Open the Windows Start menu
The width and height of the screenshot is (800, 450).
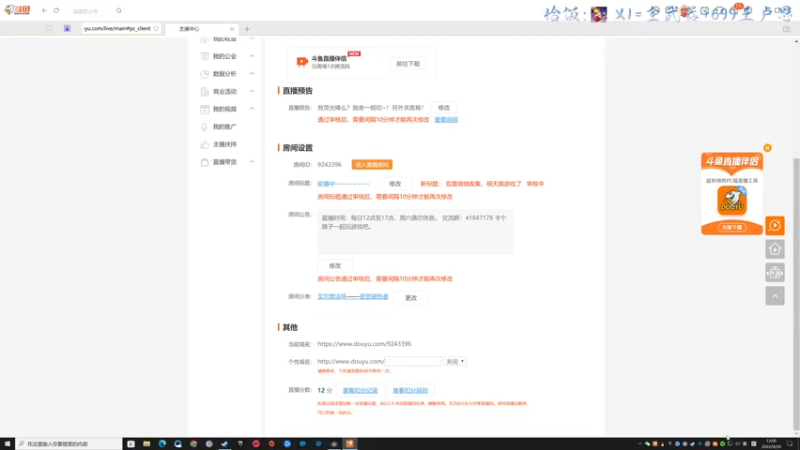7,444
